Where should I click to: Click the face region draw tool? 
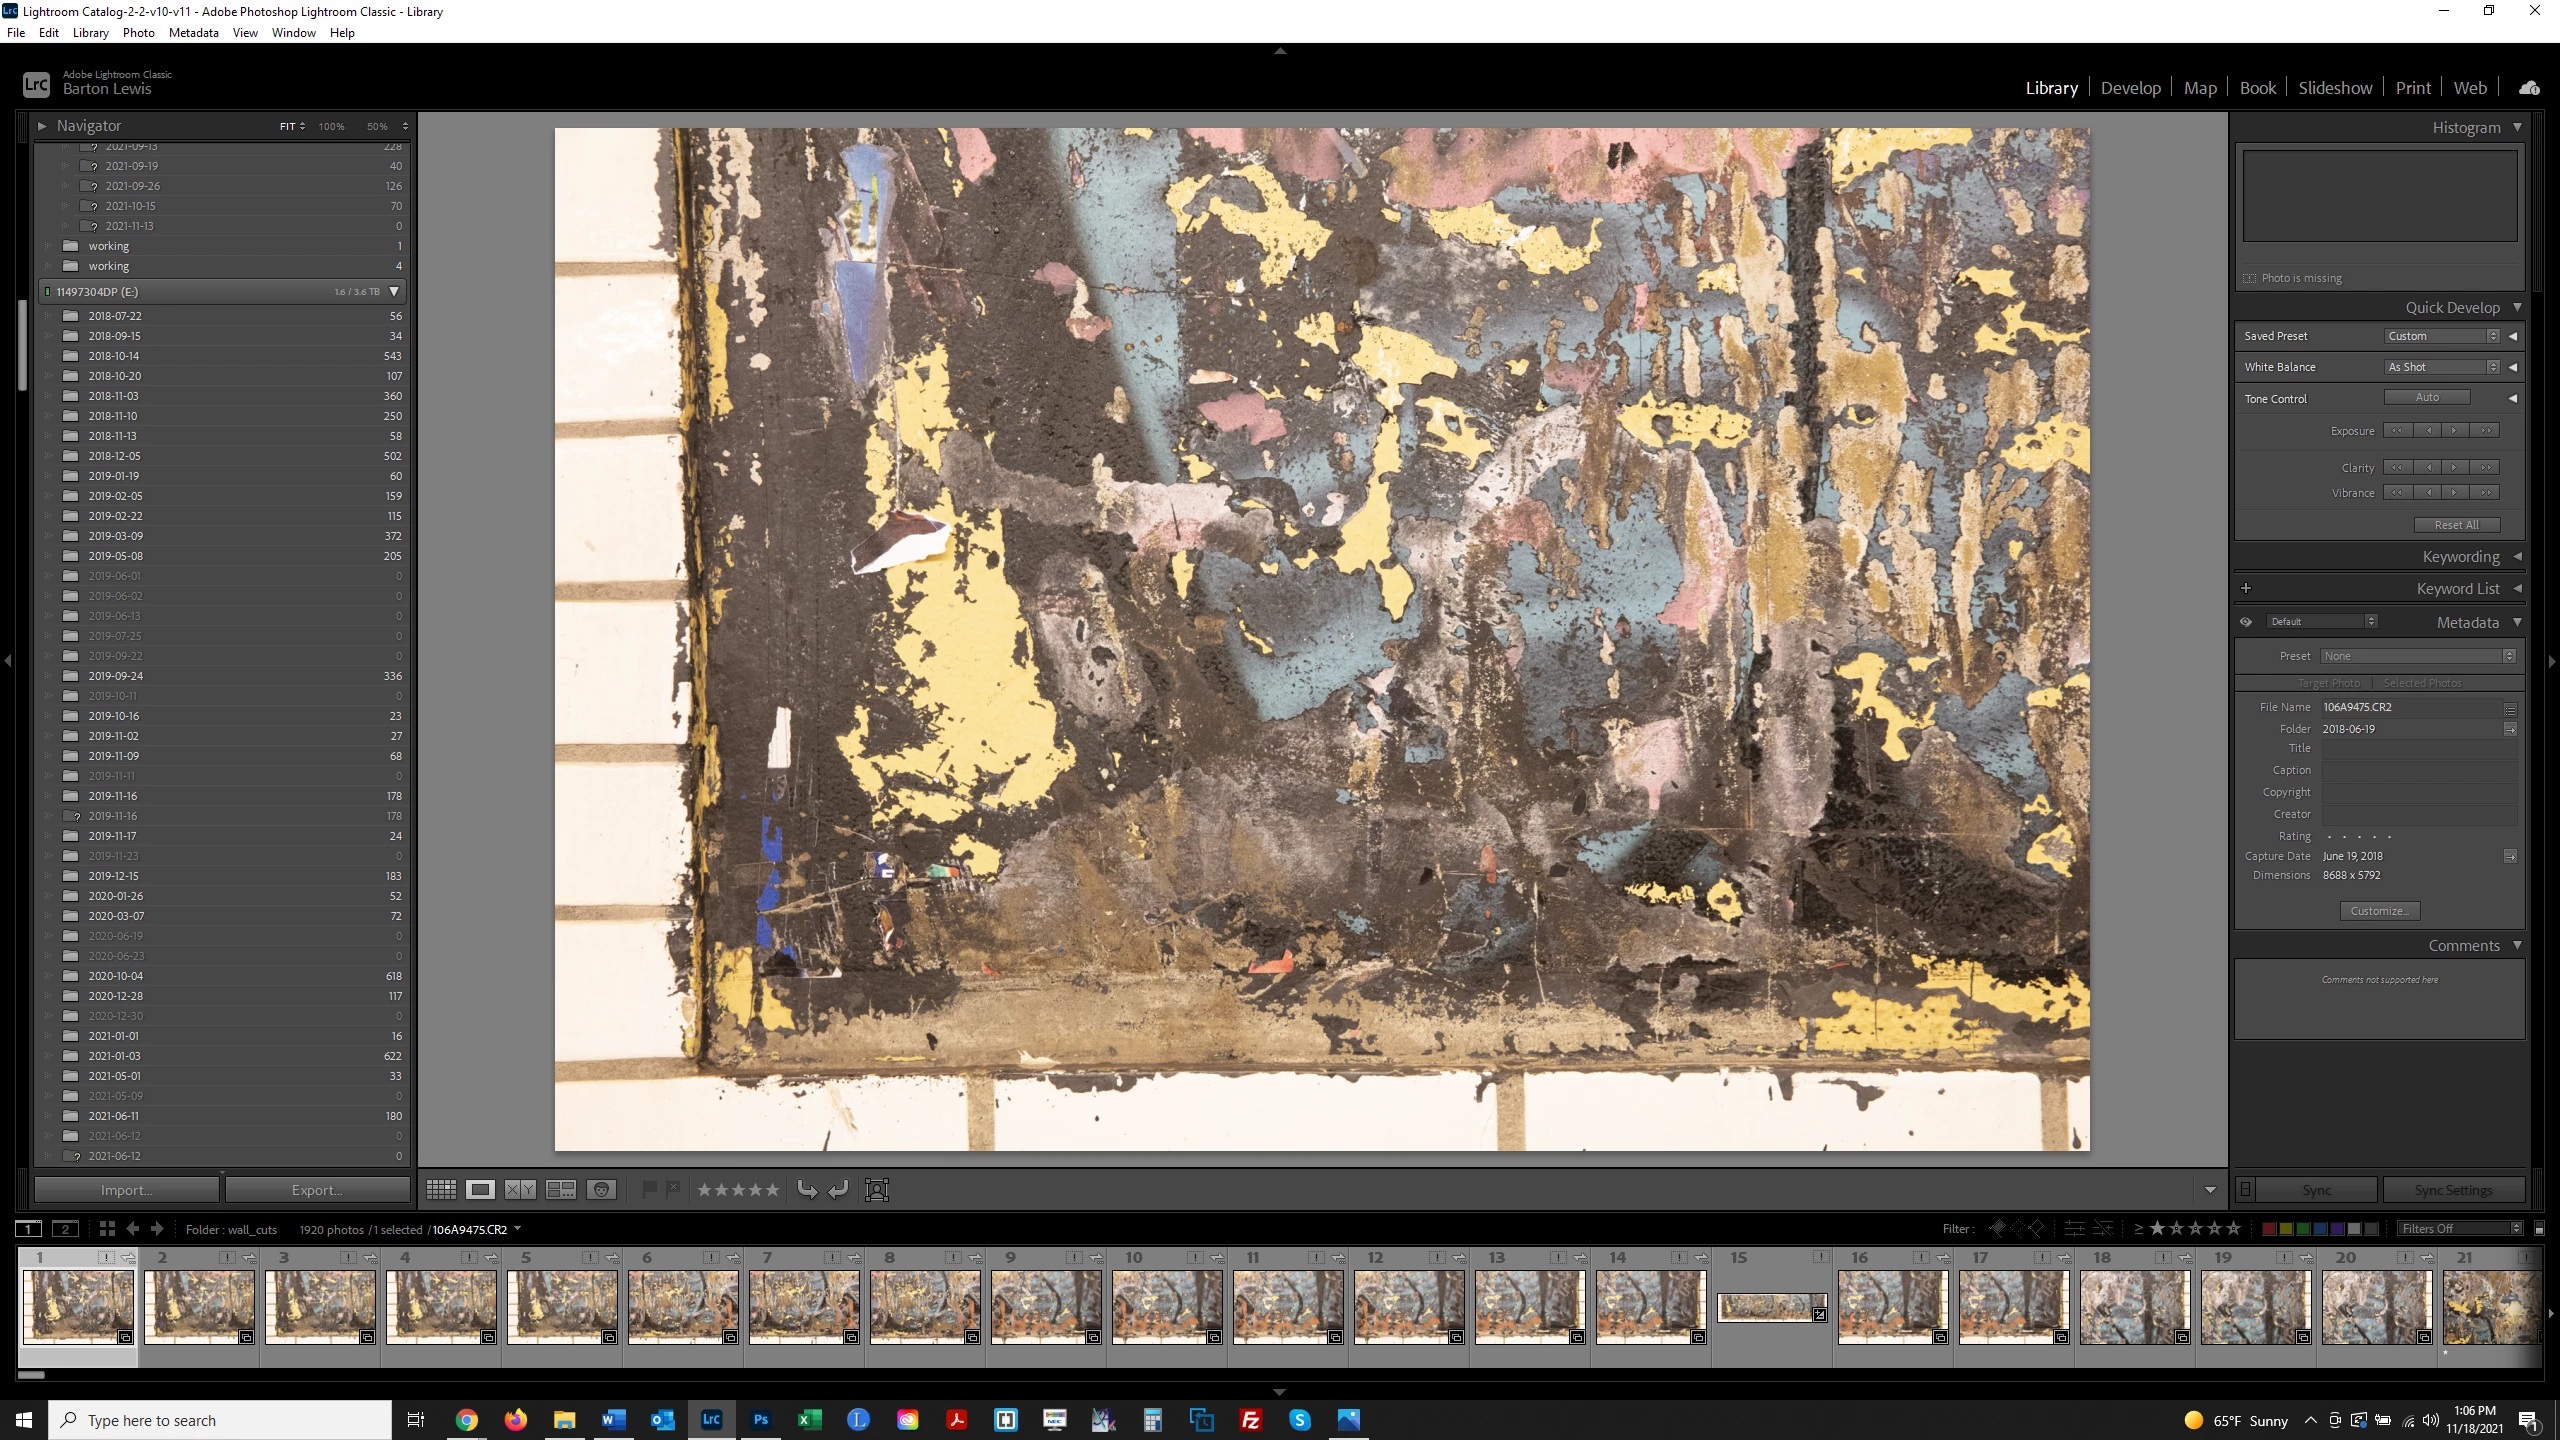click(x=877, y=1189)
